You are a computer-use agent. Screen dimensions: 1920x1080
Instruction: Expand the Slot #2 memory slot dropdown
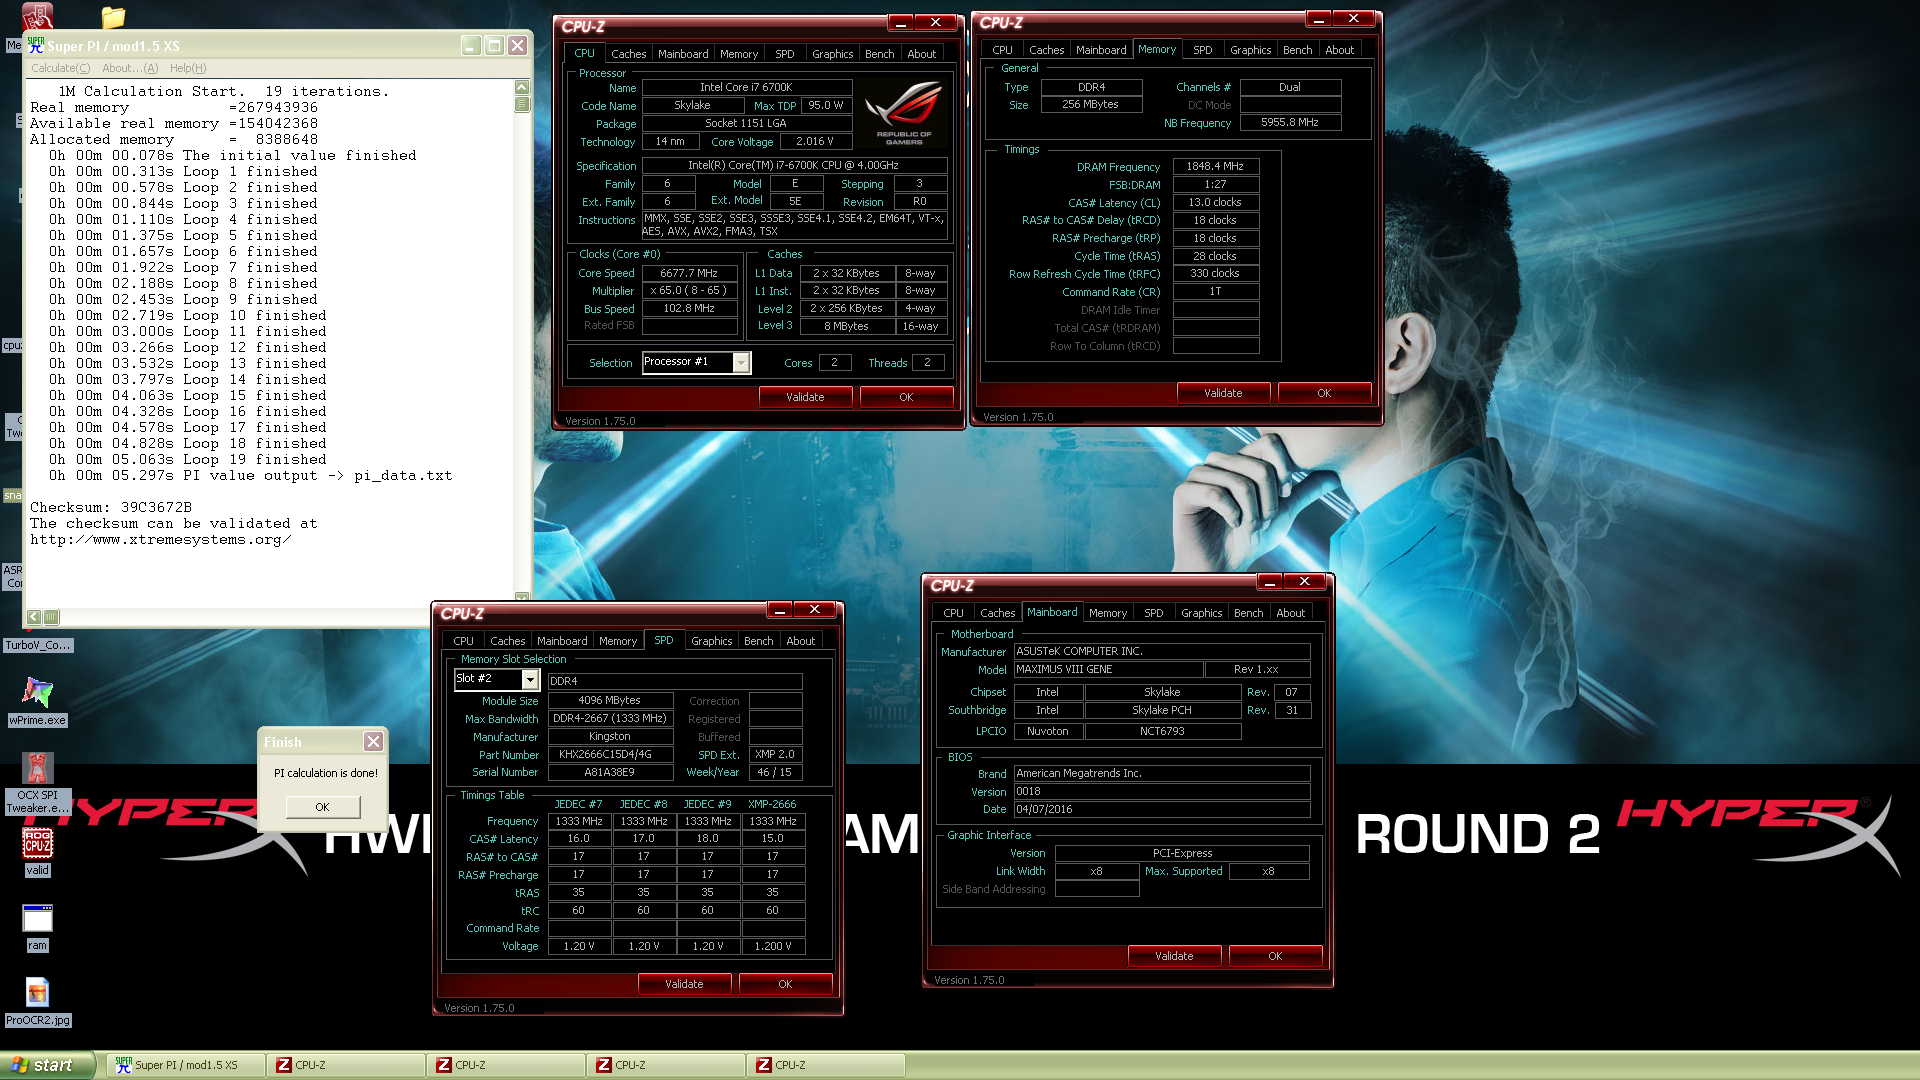tap(530, 680)
